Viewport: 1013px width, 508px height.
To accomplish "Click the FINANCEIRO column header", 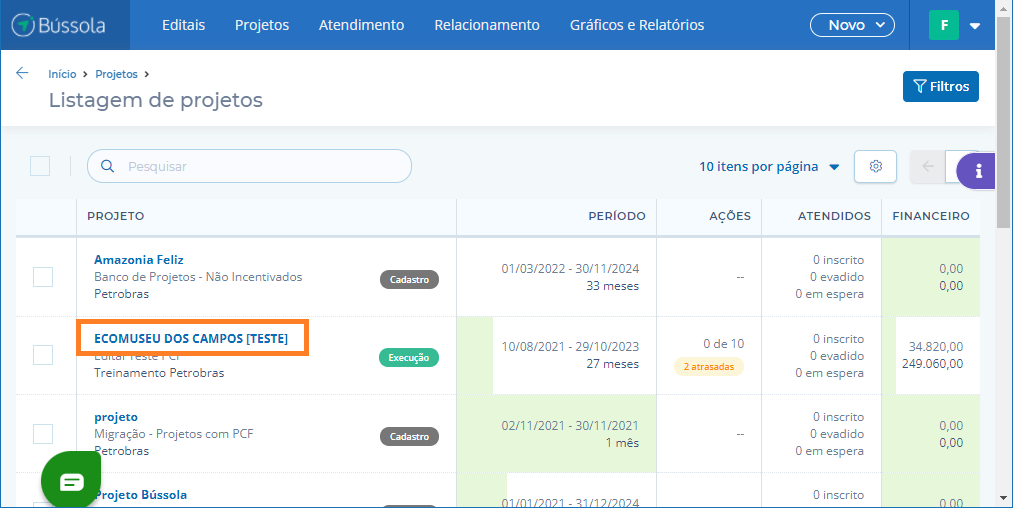I will point(931,217).
